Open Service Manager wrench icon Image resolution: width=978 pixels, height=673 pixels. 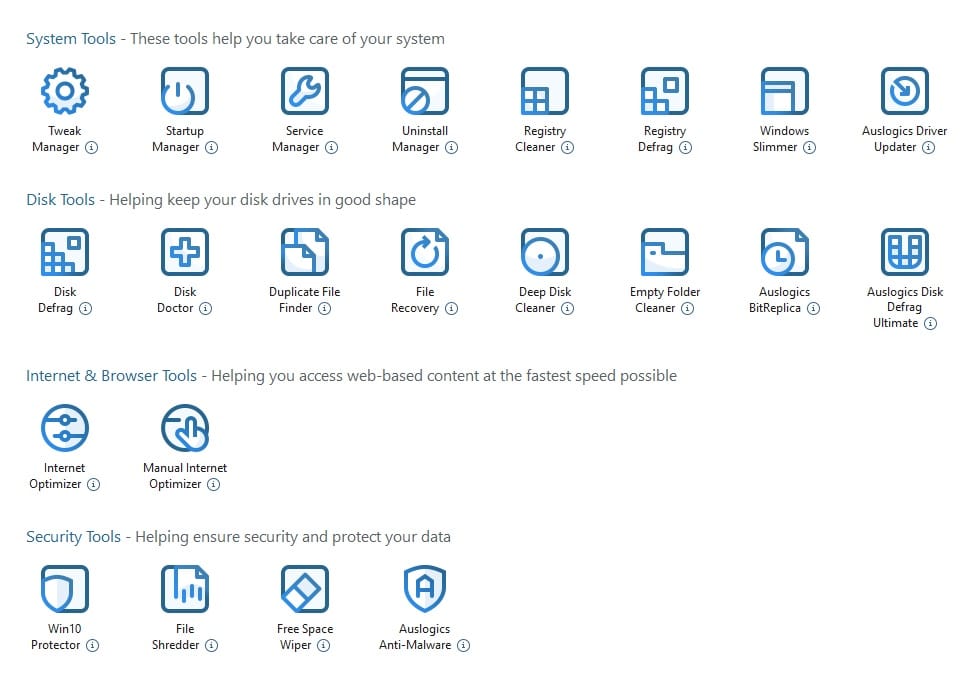point(304,91)
